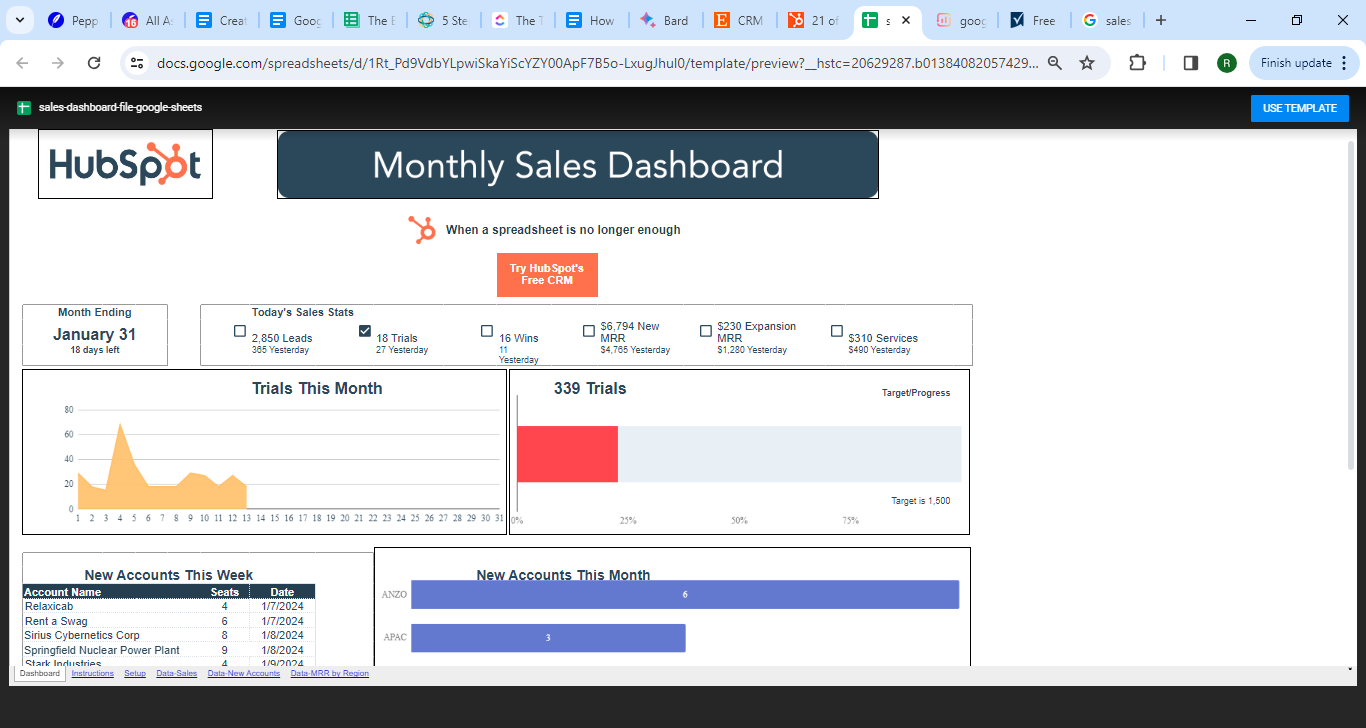The width and height of the screenshot is (1366, 728).
Task: Open the Instructions sheet tab
Action: point(93,674)
